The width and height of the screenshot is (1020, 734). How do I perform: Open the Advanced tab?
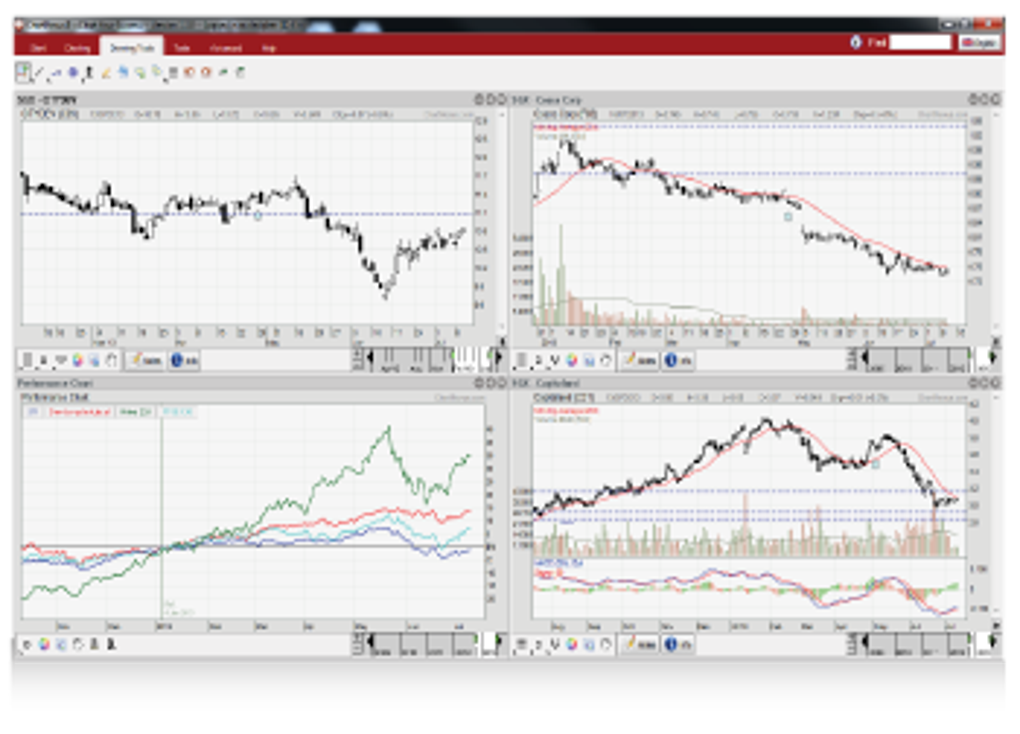(x=226, y=48)
